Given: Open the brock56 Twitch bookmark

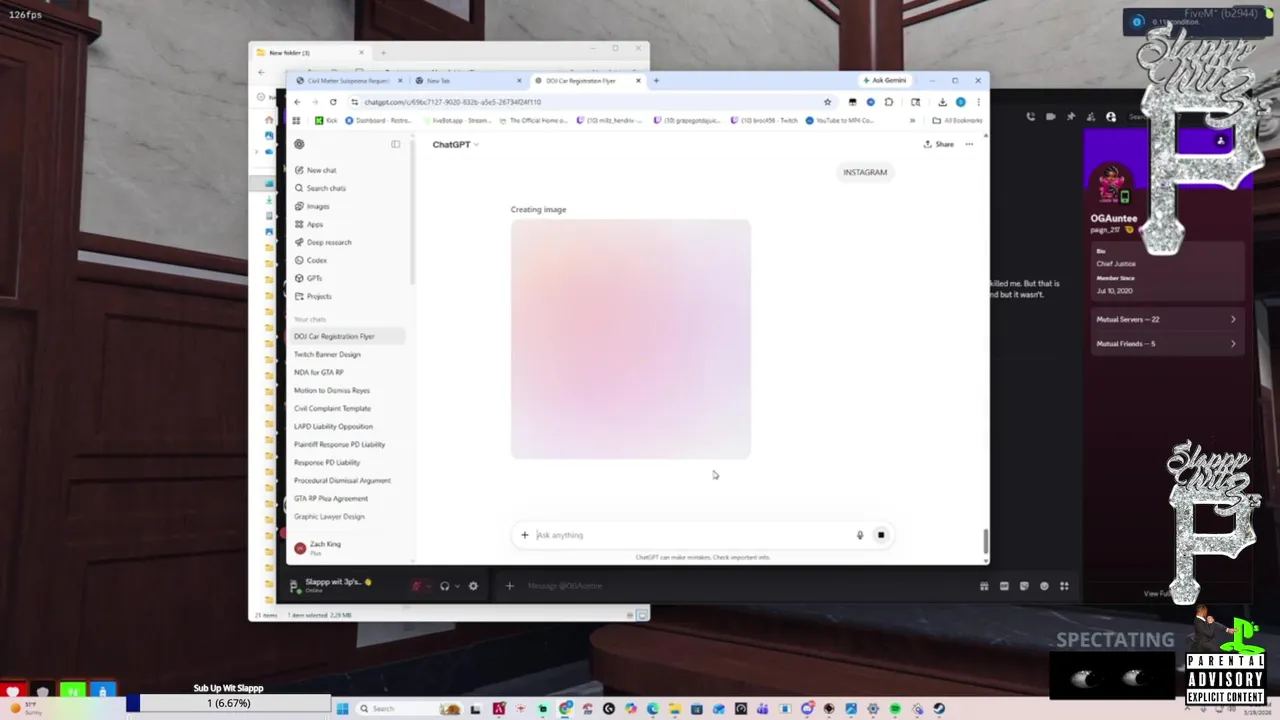Looking at the screenshot, I should click(764, 120).
